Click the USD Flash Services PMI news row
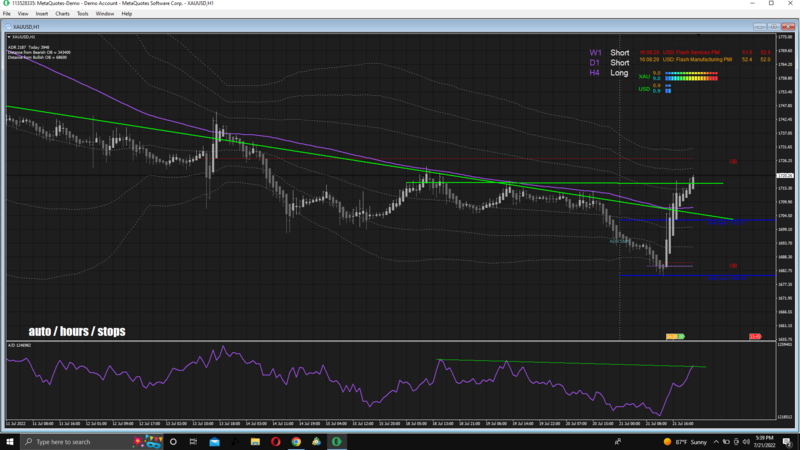 (705, 53)
